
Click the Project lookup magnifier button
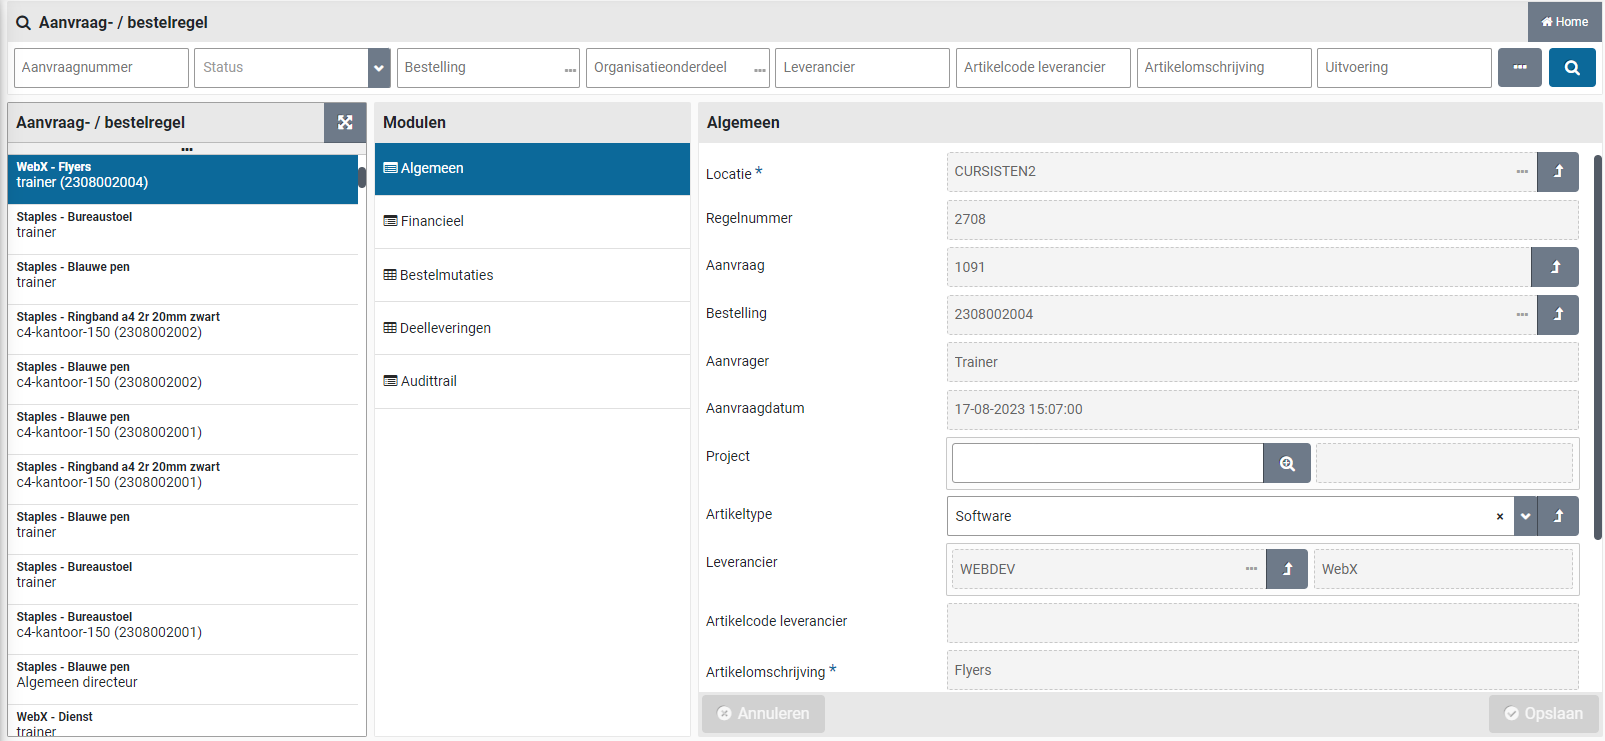pos(1287,463)
